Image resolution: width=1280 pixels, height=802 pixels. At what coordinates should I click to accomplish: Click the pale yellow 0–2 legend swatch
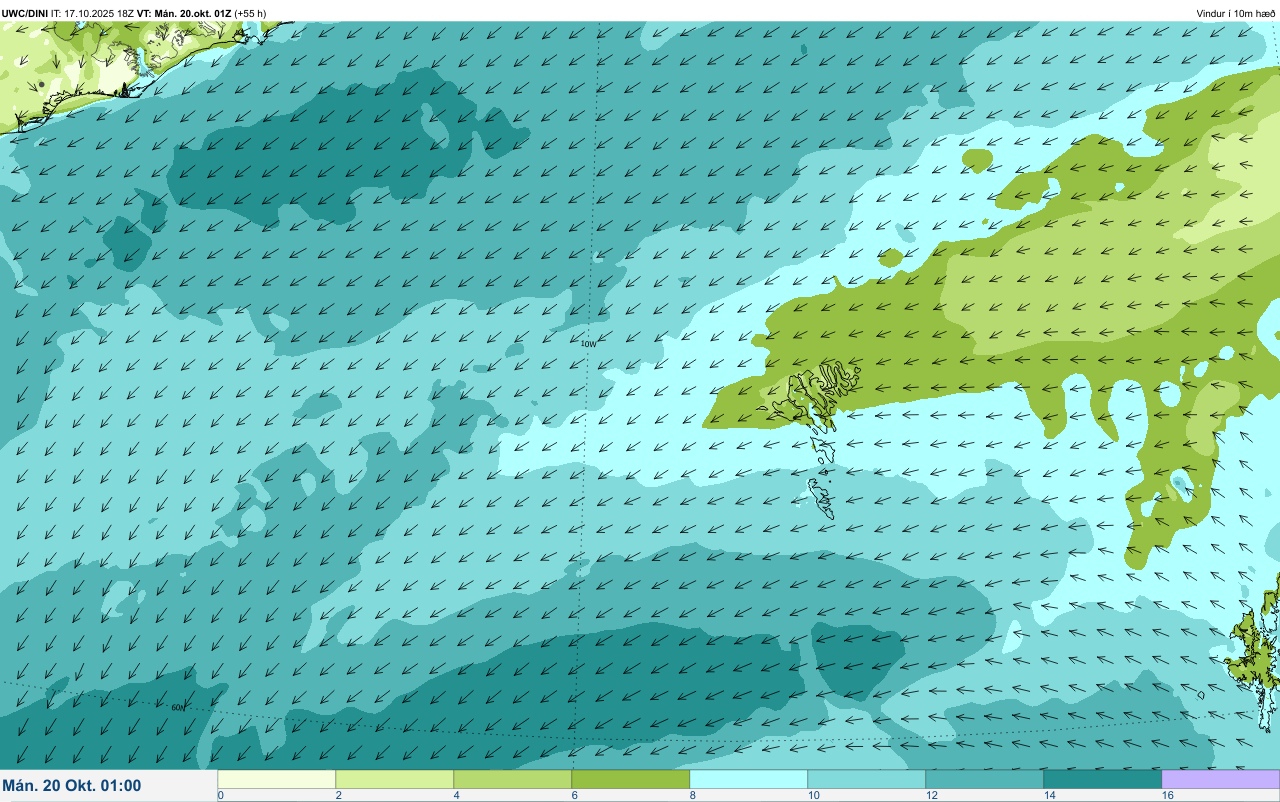[x=276, y=779]
